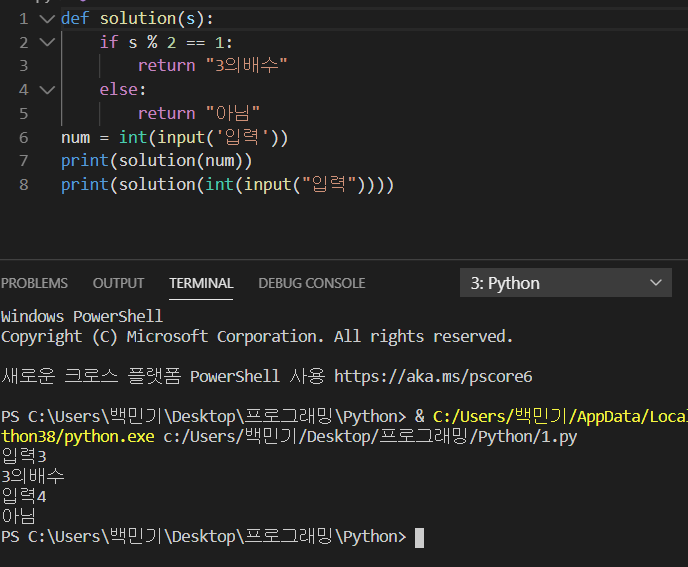Click the https://aka.ms/pscore6 link in terminal
Image resolution: width=688 pixels, height=567 pixels.
433,377
